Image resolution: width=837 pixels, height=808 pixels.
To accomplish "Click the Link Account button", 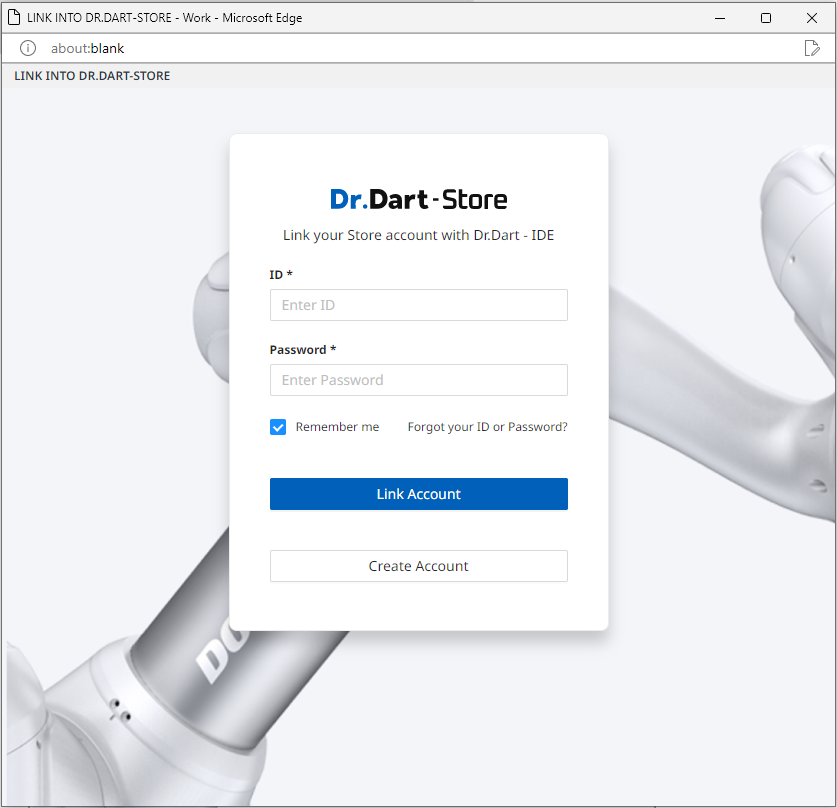I will click(x=418, y=494).
